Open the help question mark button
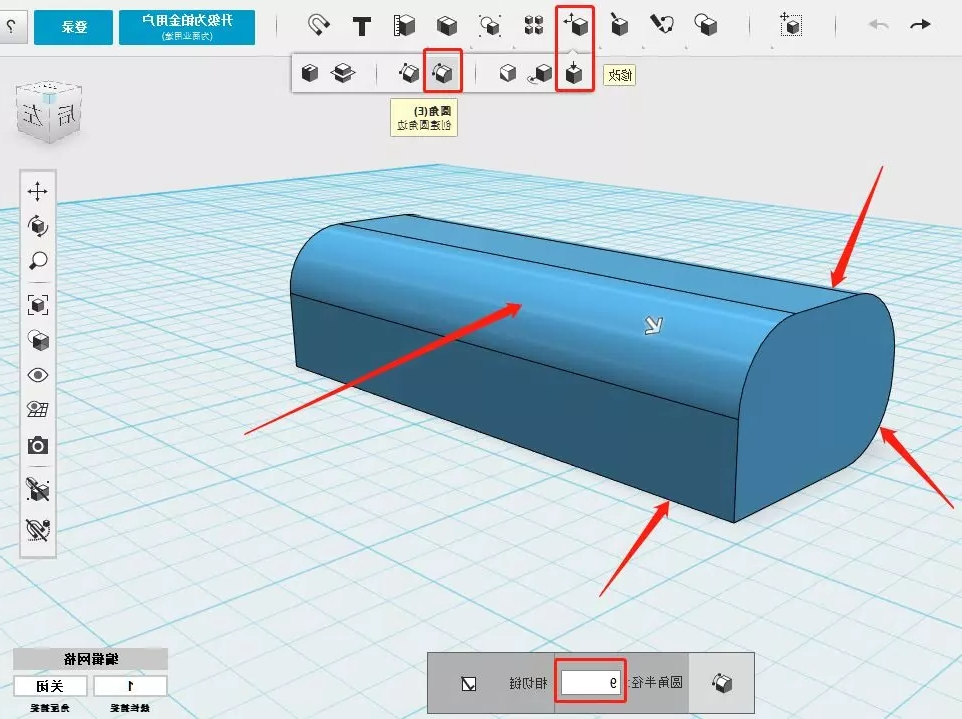 (x=12, y=26)
